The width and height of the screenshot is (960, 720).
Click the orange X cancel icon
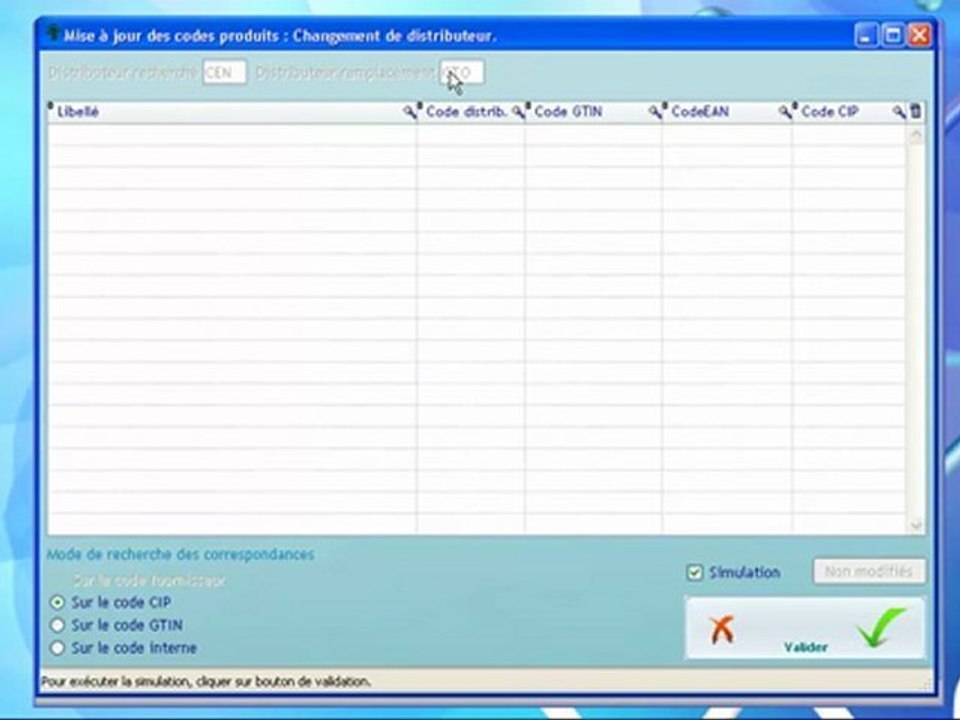(722, 629)
